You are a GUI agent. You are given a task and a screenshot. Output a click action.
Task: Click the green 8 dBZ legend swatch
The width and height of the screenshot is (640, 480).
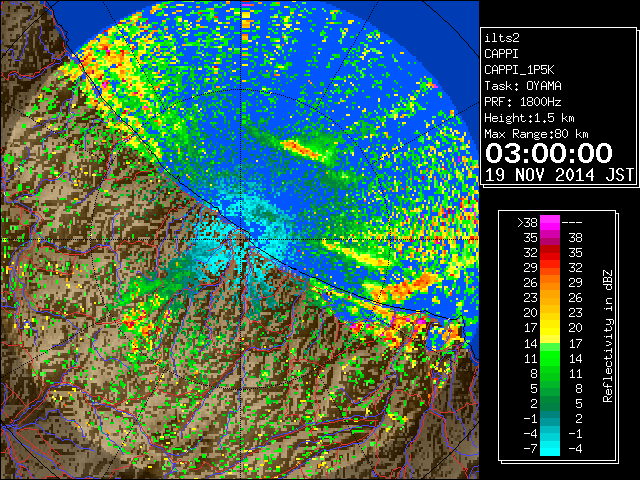point(549,373)
